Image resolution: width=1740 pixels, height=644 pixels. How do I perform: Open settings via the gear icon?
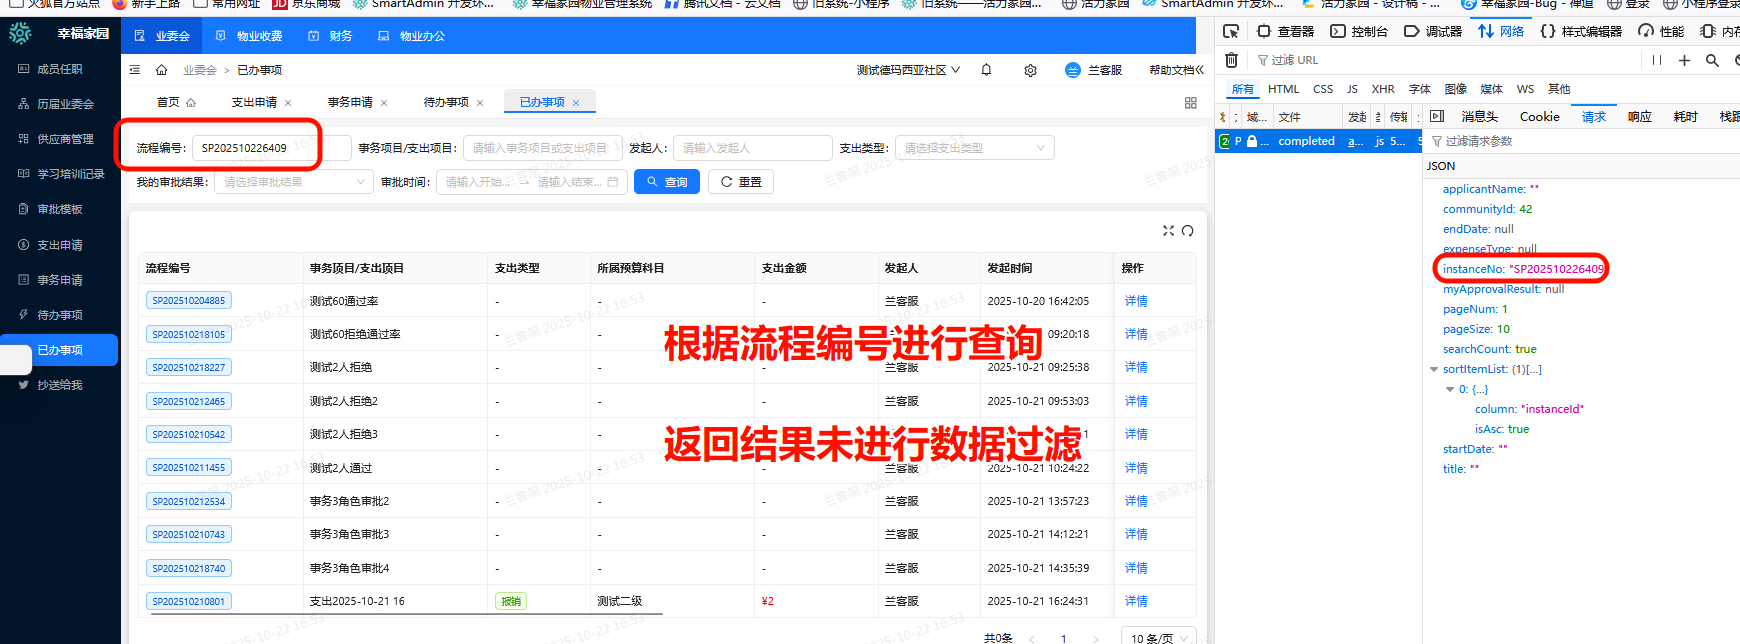tap(1030, 70)
